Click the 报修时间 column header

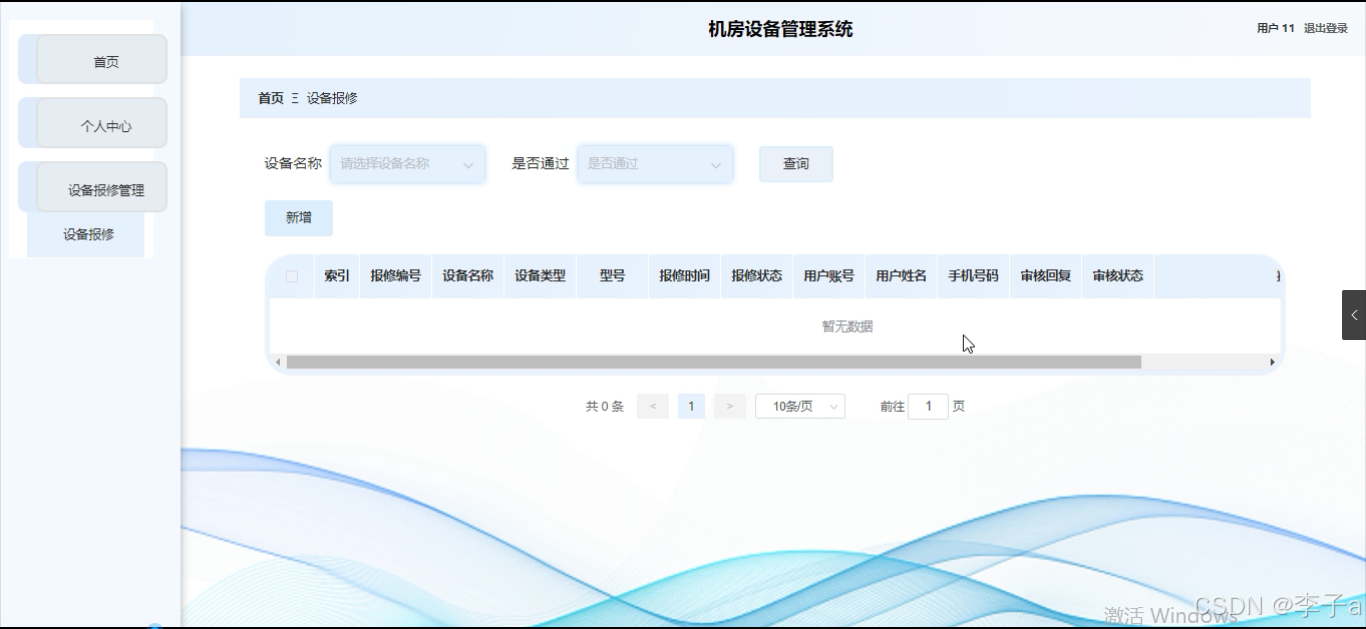coord(684,276)
